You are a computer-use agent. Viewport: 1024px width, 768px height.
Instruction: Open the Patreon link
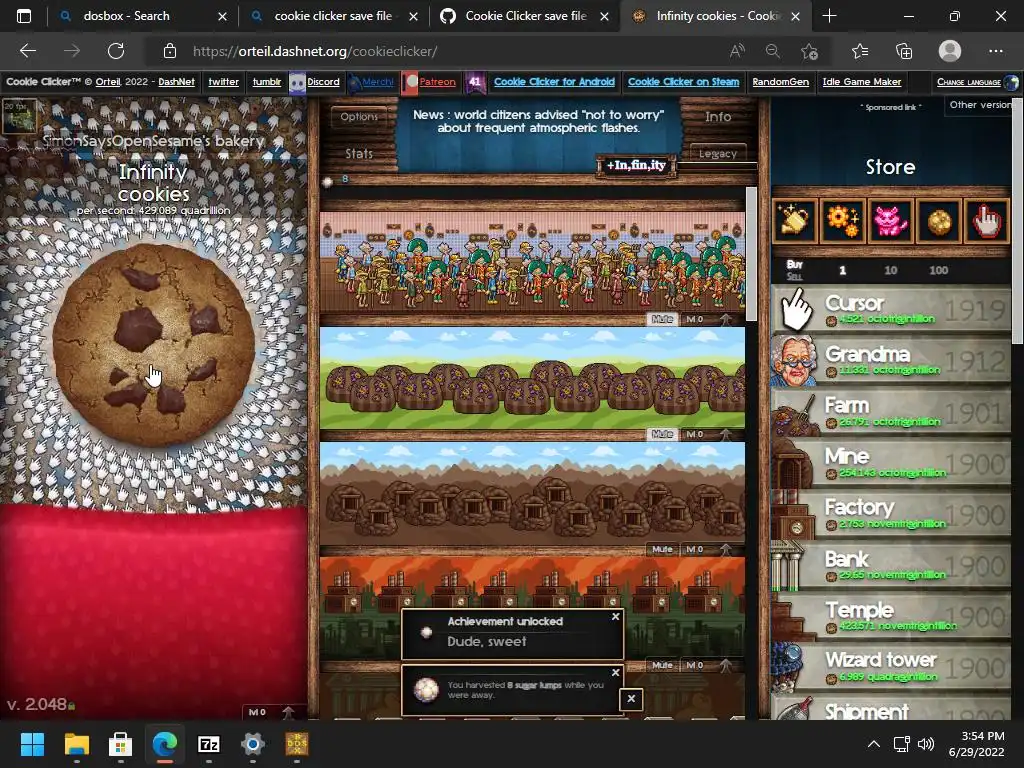coord(437,82)
